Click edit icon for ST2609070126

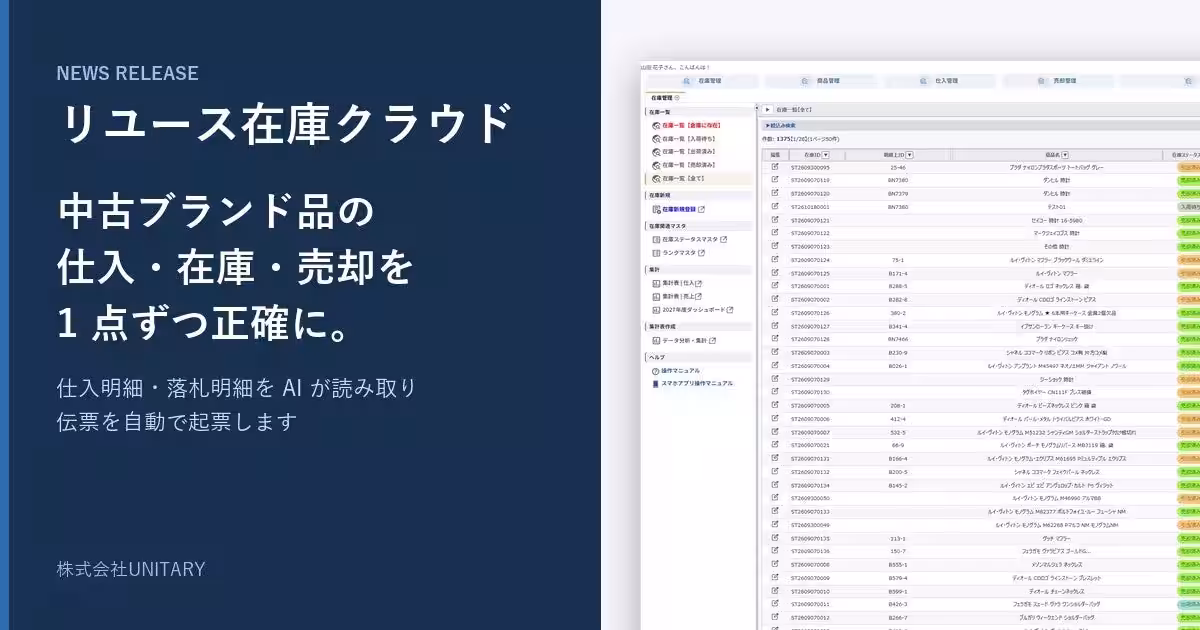(774, 312)
